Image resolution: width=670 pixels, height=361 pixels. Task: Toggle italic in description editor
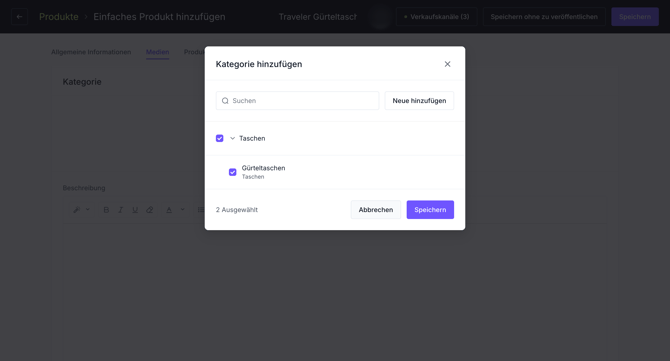click(x=120, y=210)
